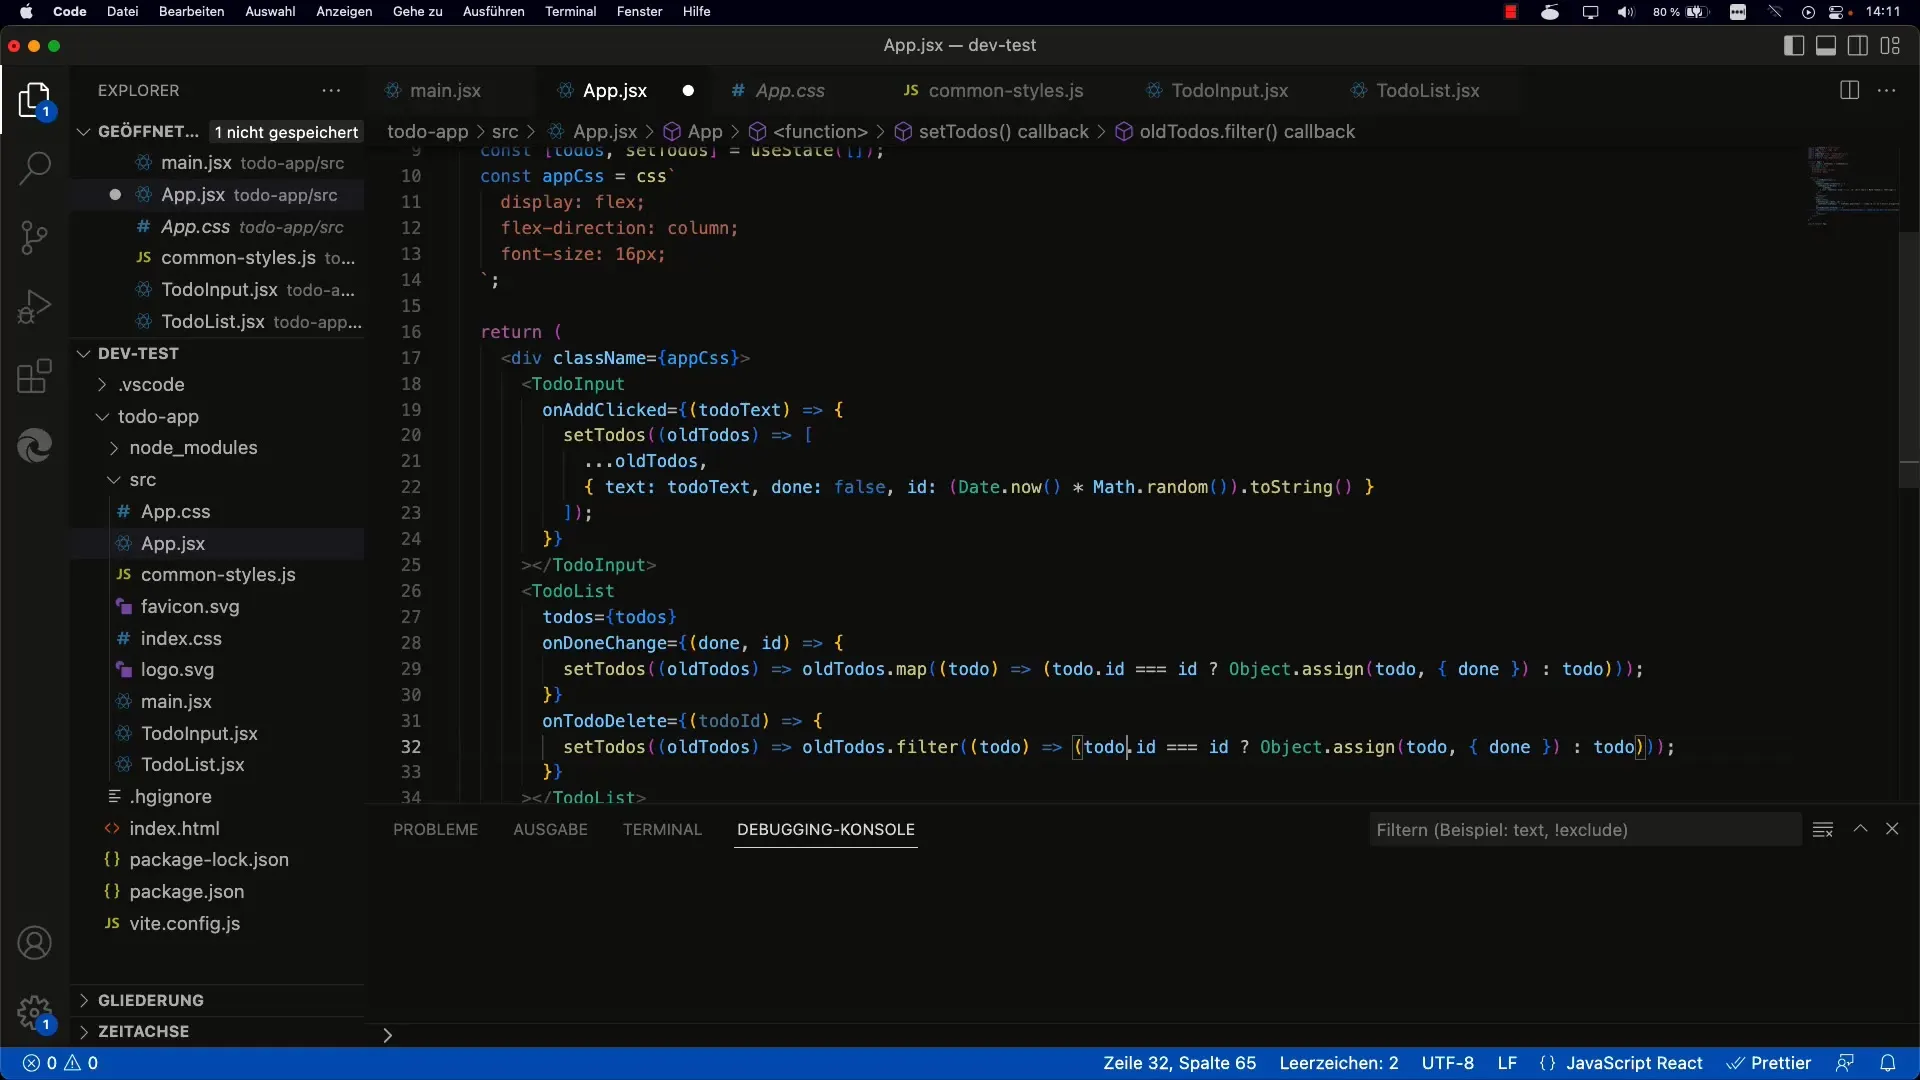
Task: Focus the debug console filter input
Action: pyautogui.click(x=1584, y=829)
